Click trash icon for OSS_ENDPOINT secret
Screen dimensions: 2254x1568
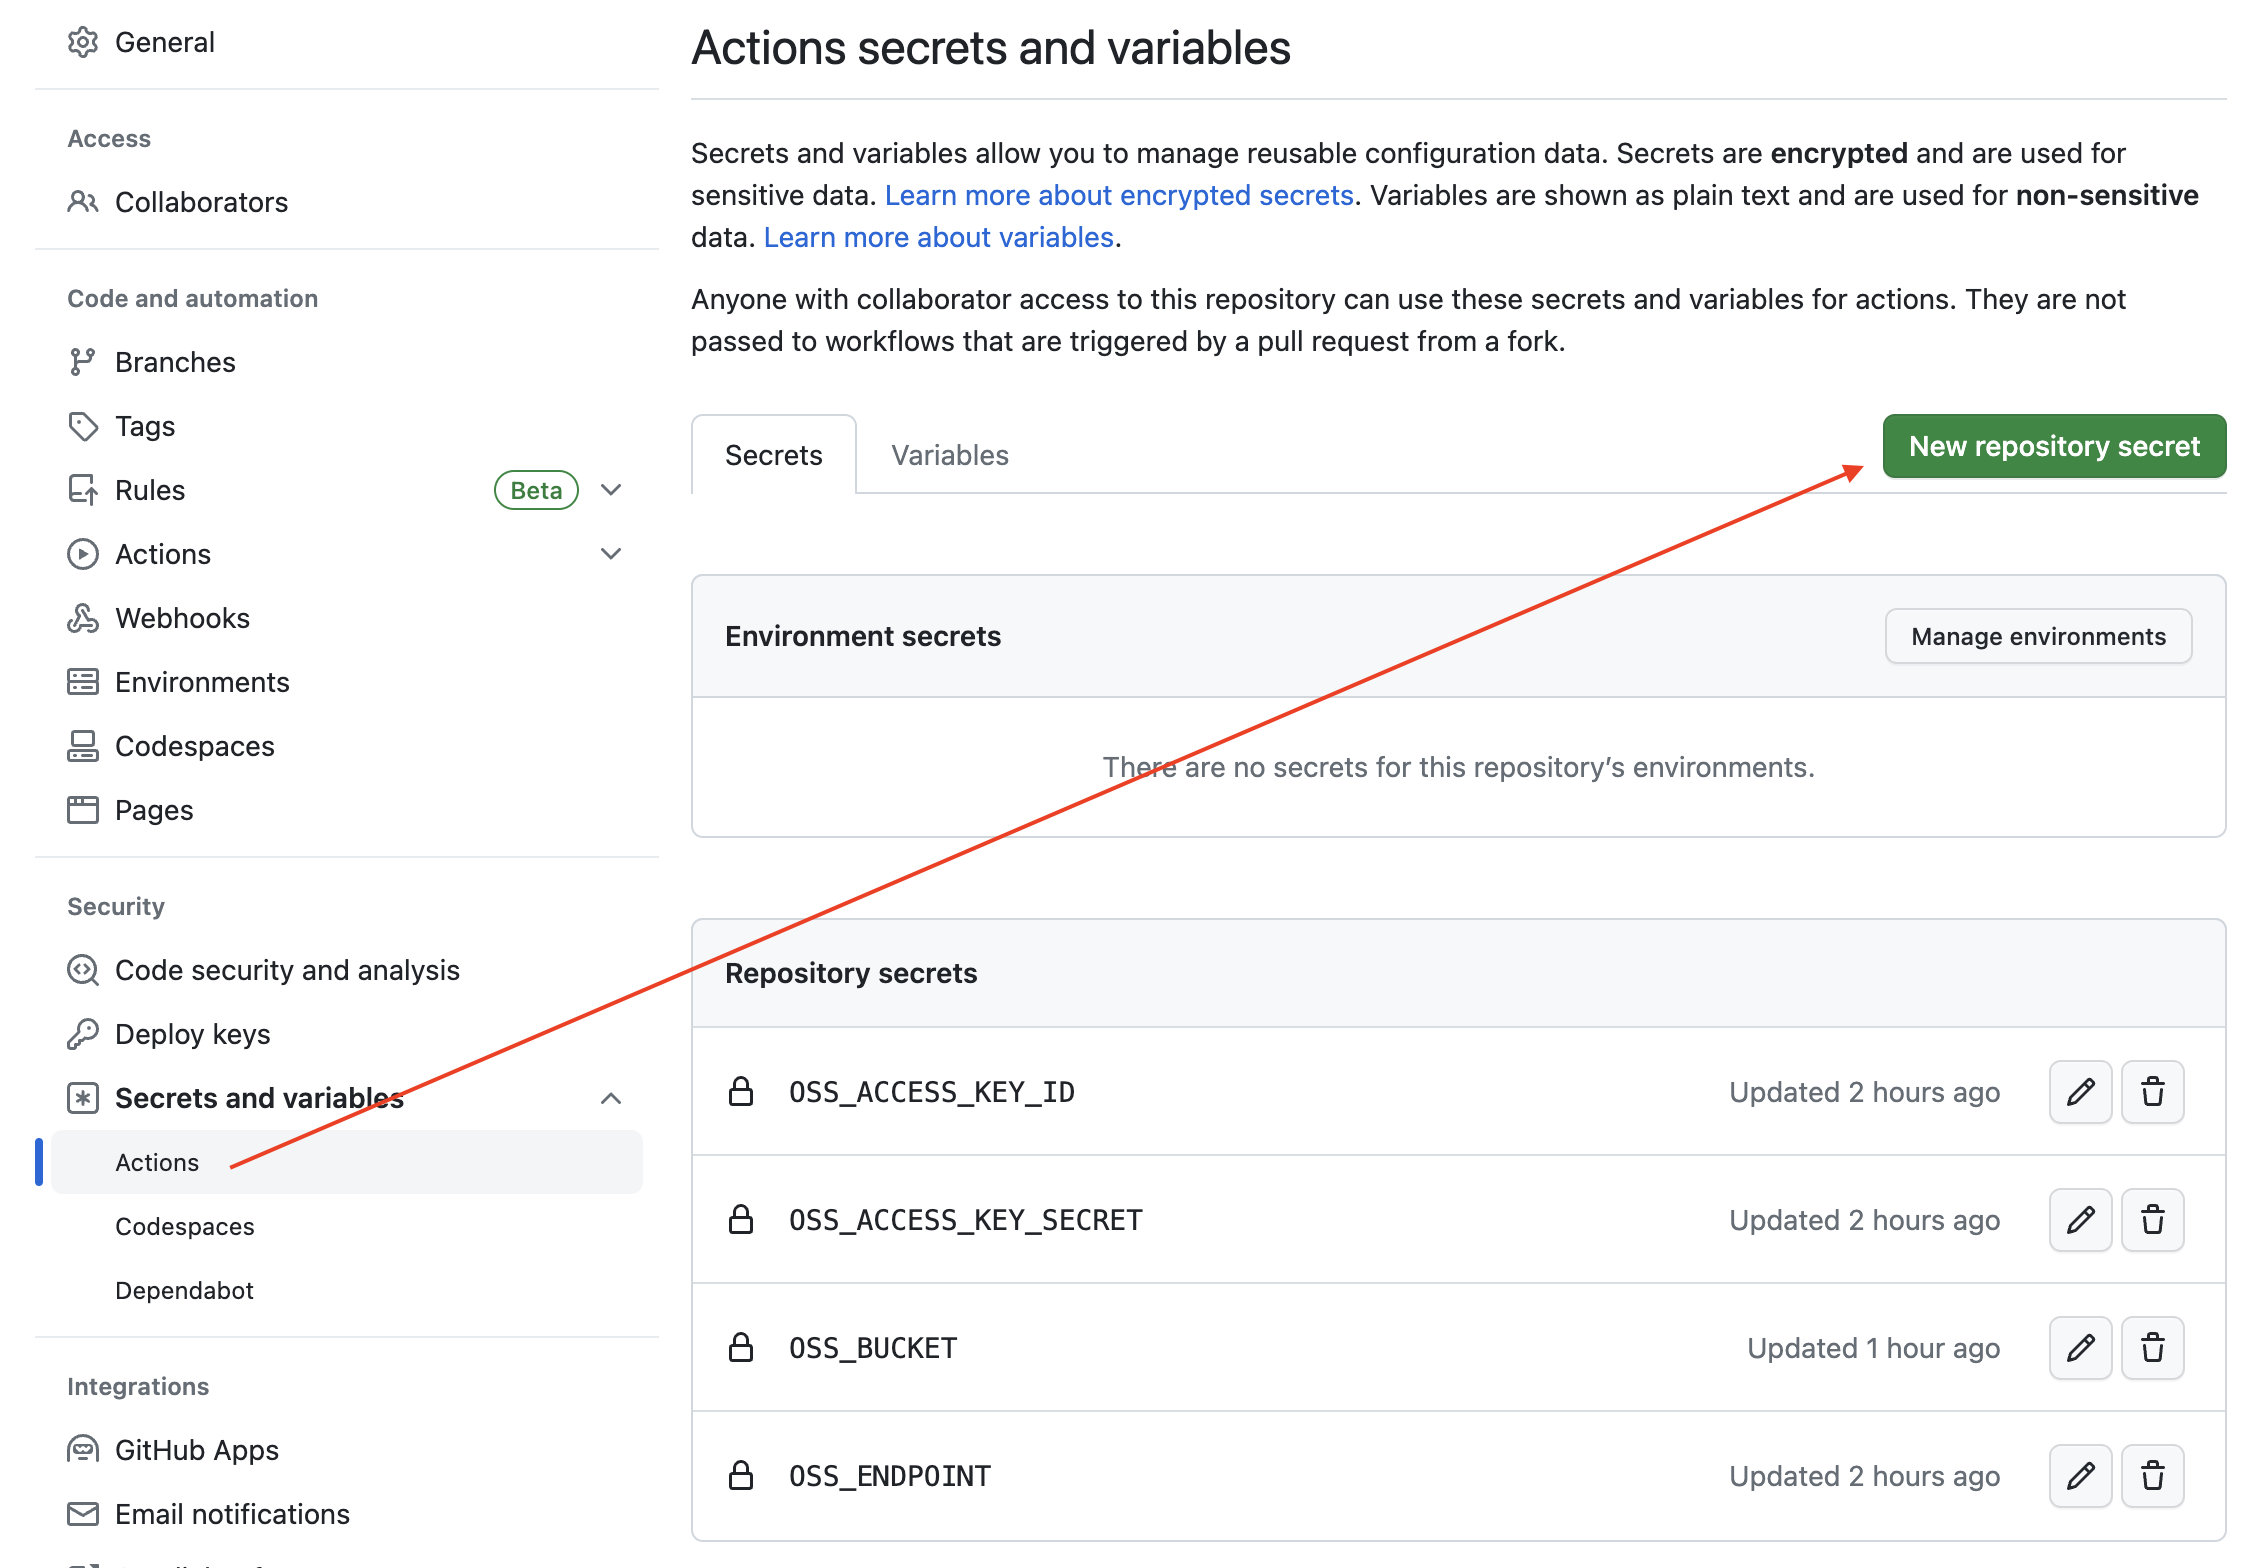2152,1476
